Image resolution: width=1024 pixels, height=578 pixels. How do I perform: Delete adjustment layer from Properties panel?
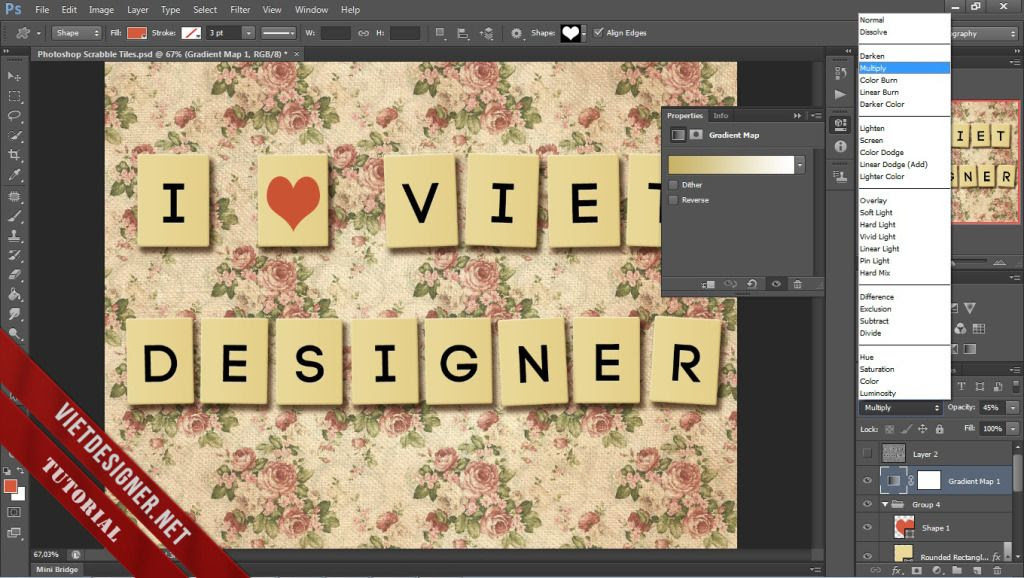coord(797,284)
